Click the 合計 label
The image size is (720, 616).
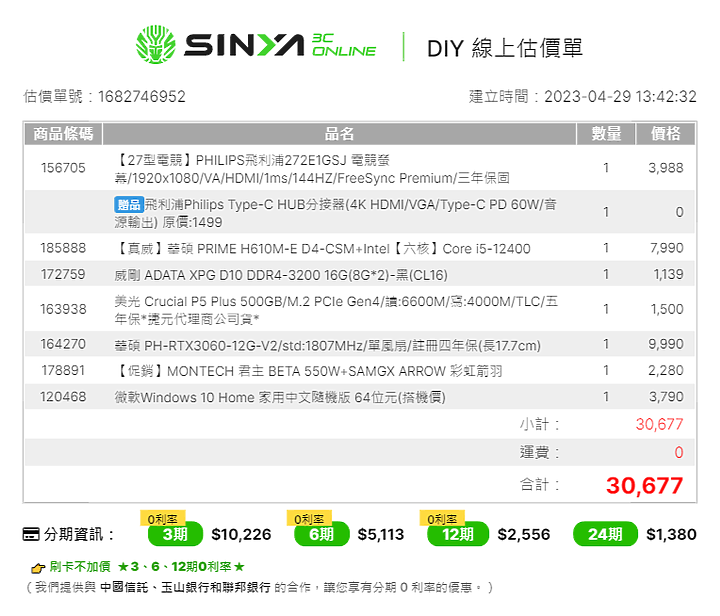click(x=540, y=484)
